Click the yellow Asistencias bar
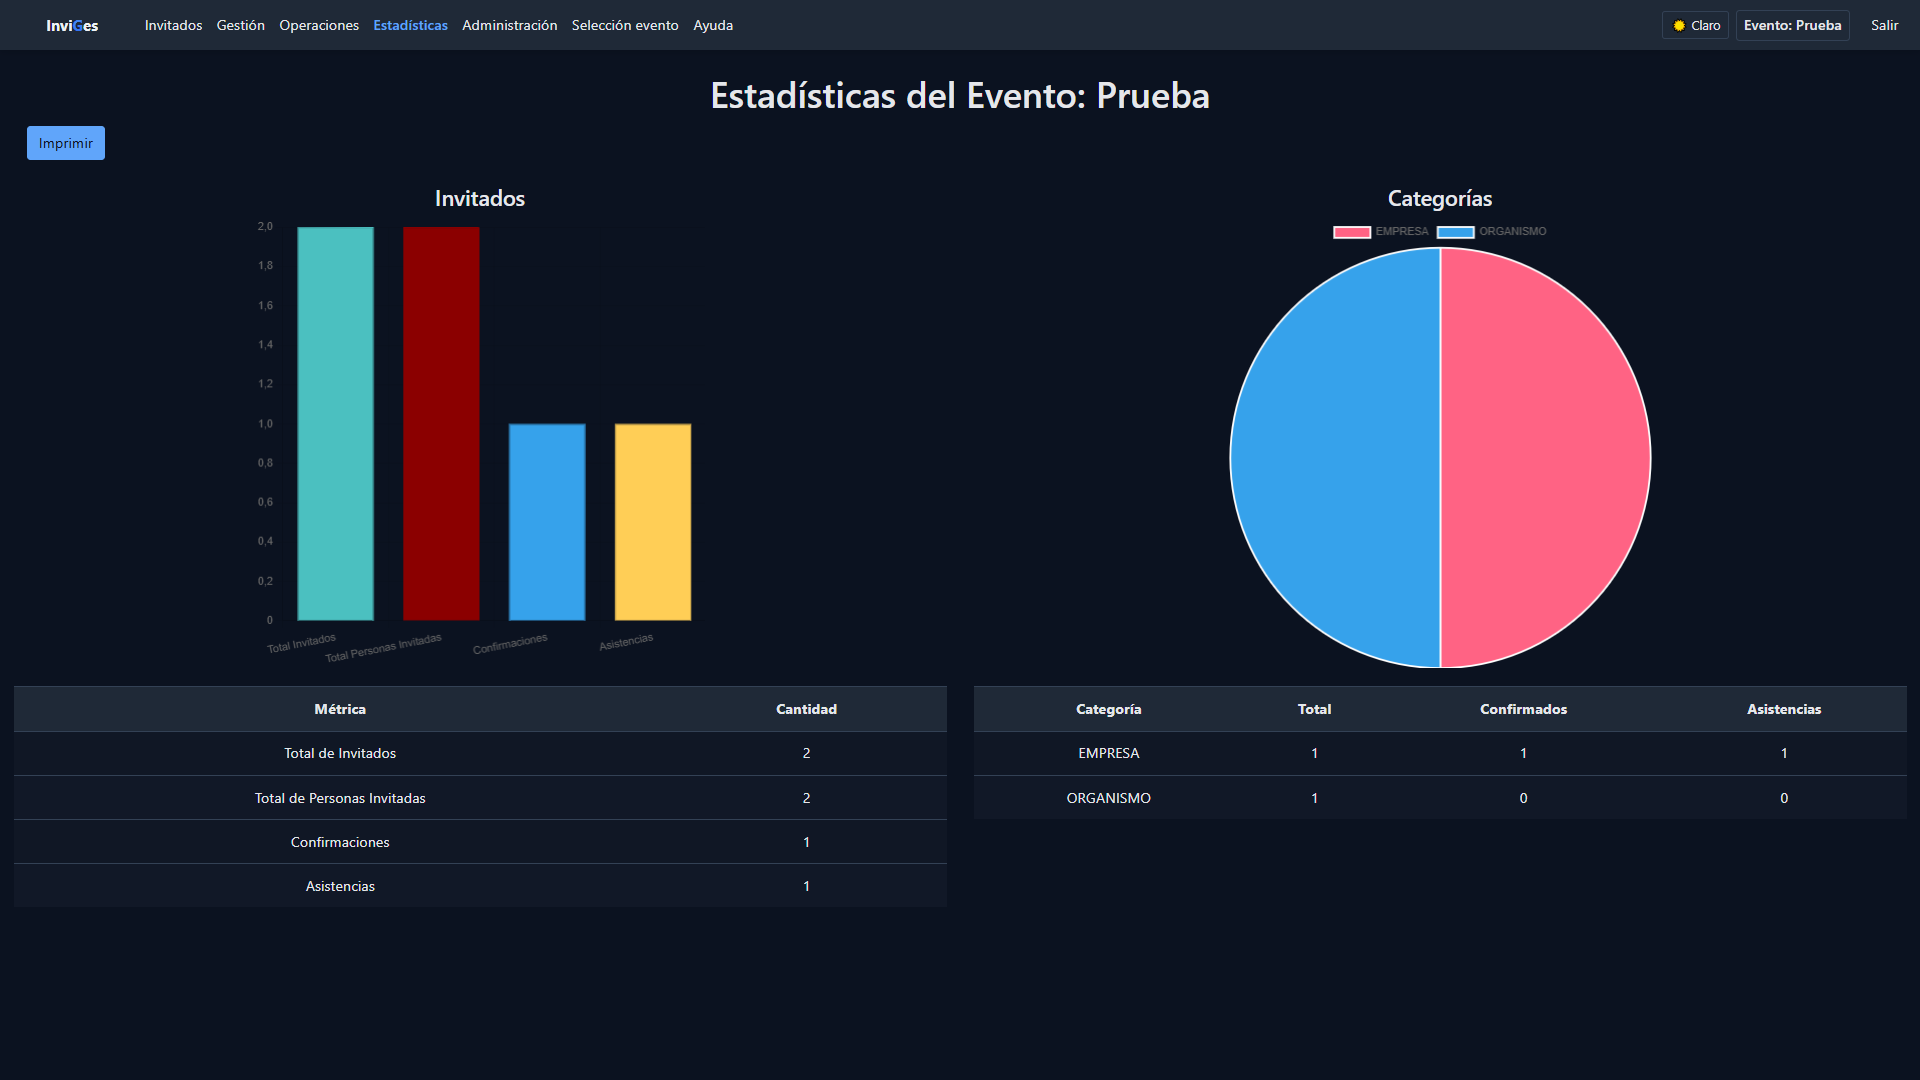1920x1080 pixels. tap(652, 521)
